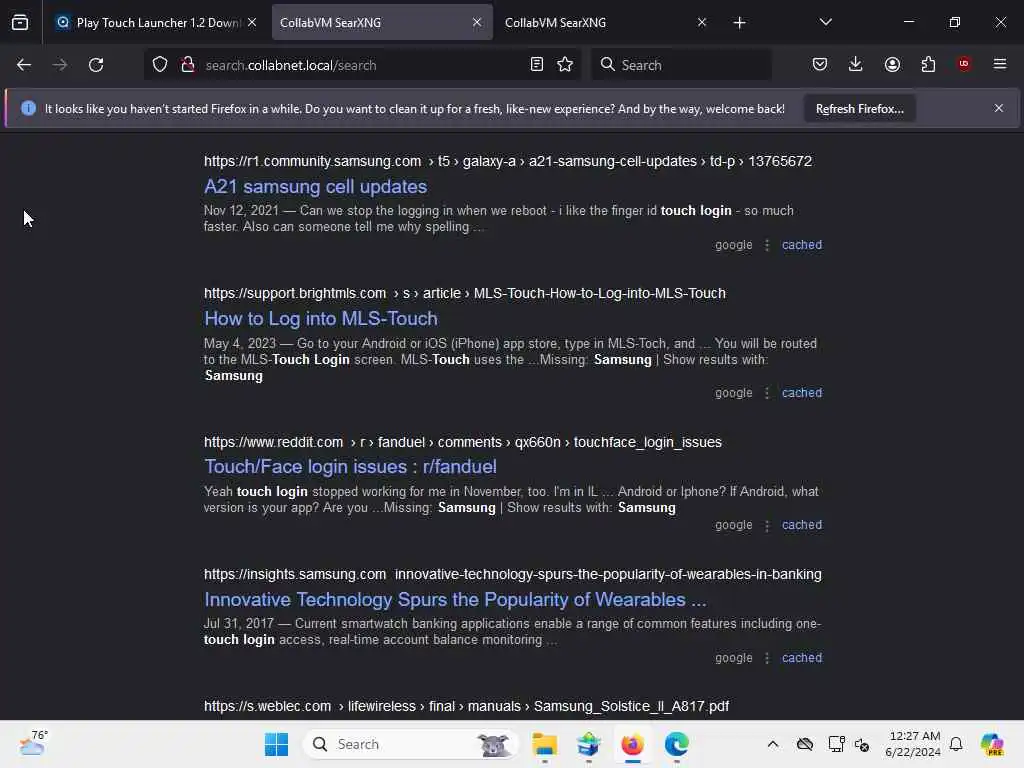Open the clock showing 12:27 AM

coord(913,744)
